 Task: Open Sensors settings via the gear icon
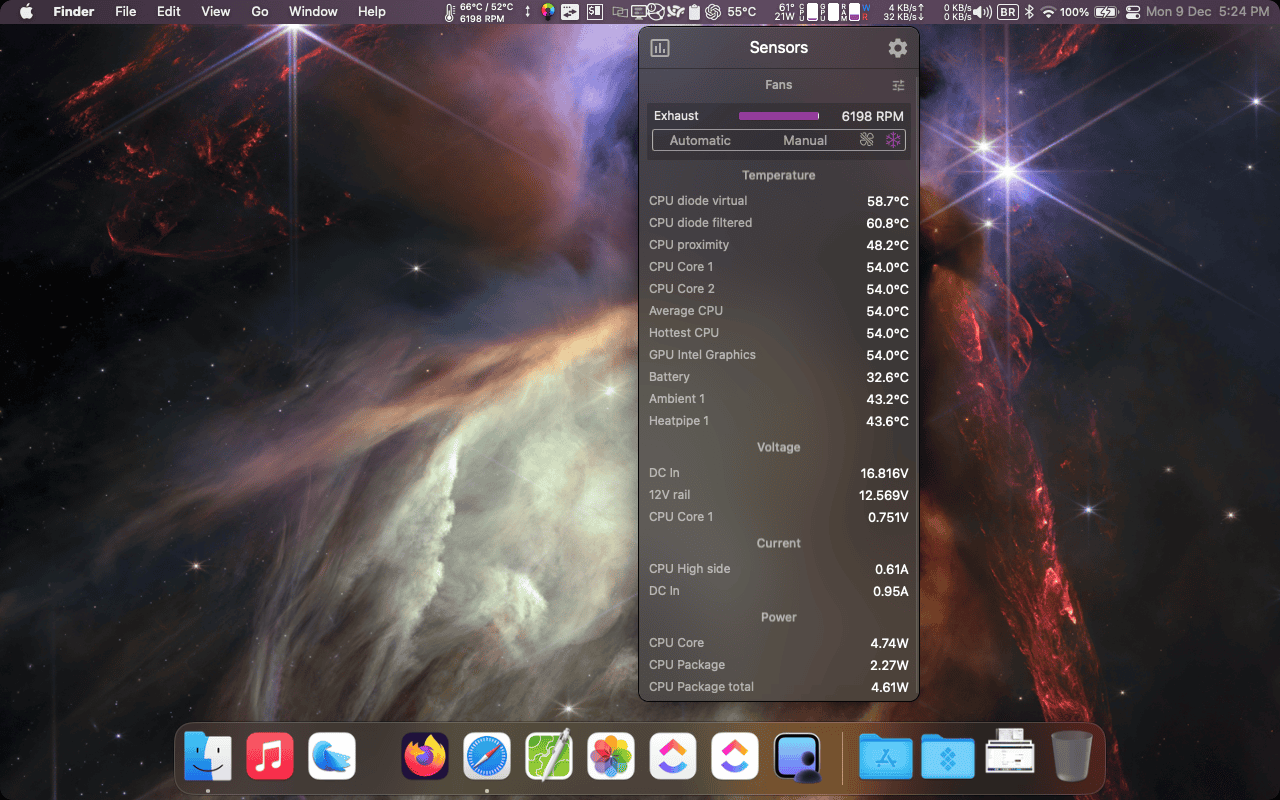[x=897, y=47]
